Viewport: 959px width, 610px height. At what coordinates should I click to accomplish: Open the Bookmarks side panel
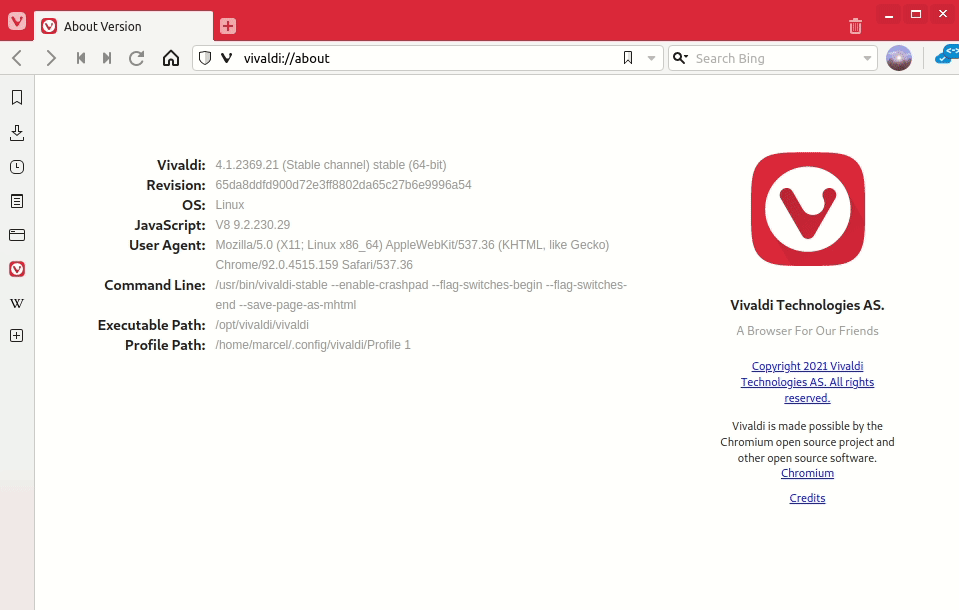(x=17, y=97)
